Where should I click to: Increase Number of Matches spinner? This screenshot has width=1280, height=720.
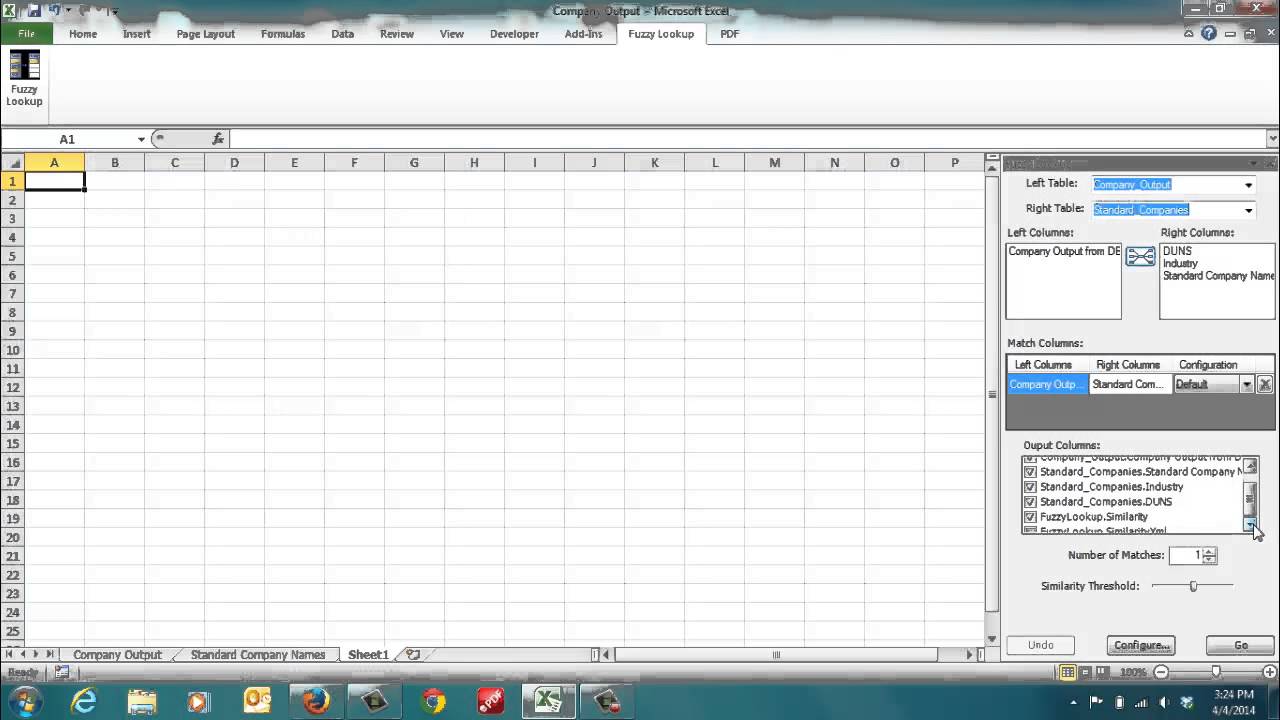(x=1210, y=551)
